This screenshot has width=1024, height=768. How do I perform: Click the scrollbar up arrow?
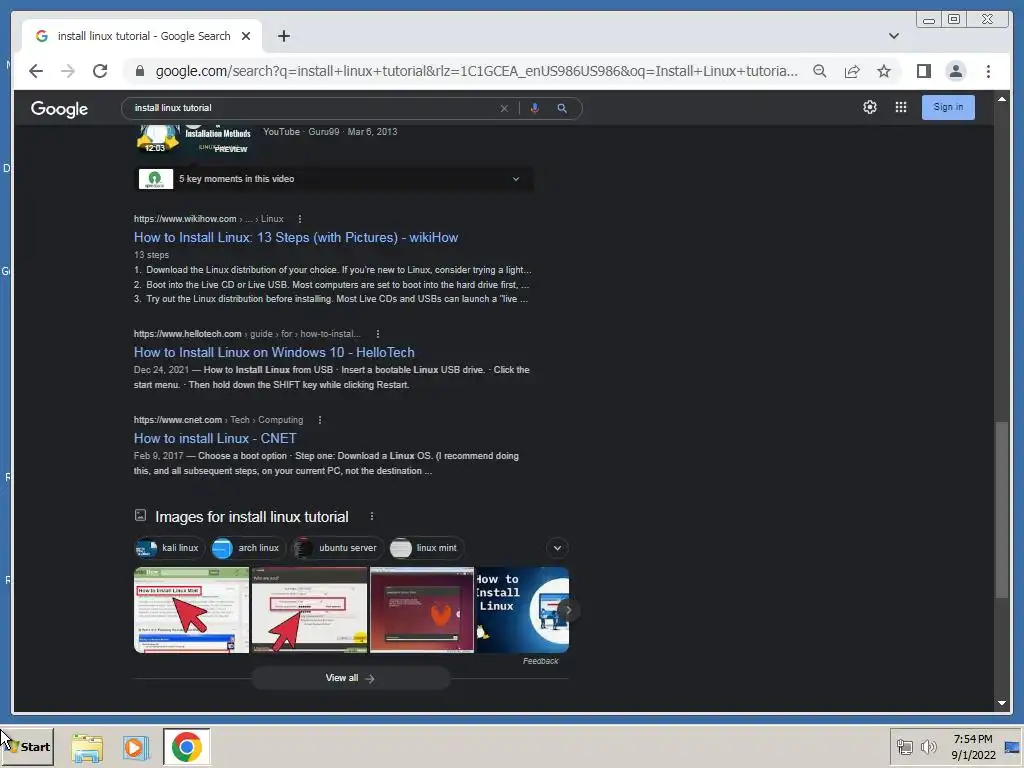1002,99
